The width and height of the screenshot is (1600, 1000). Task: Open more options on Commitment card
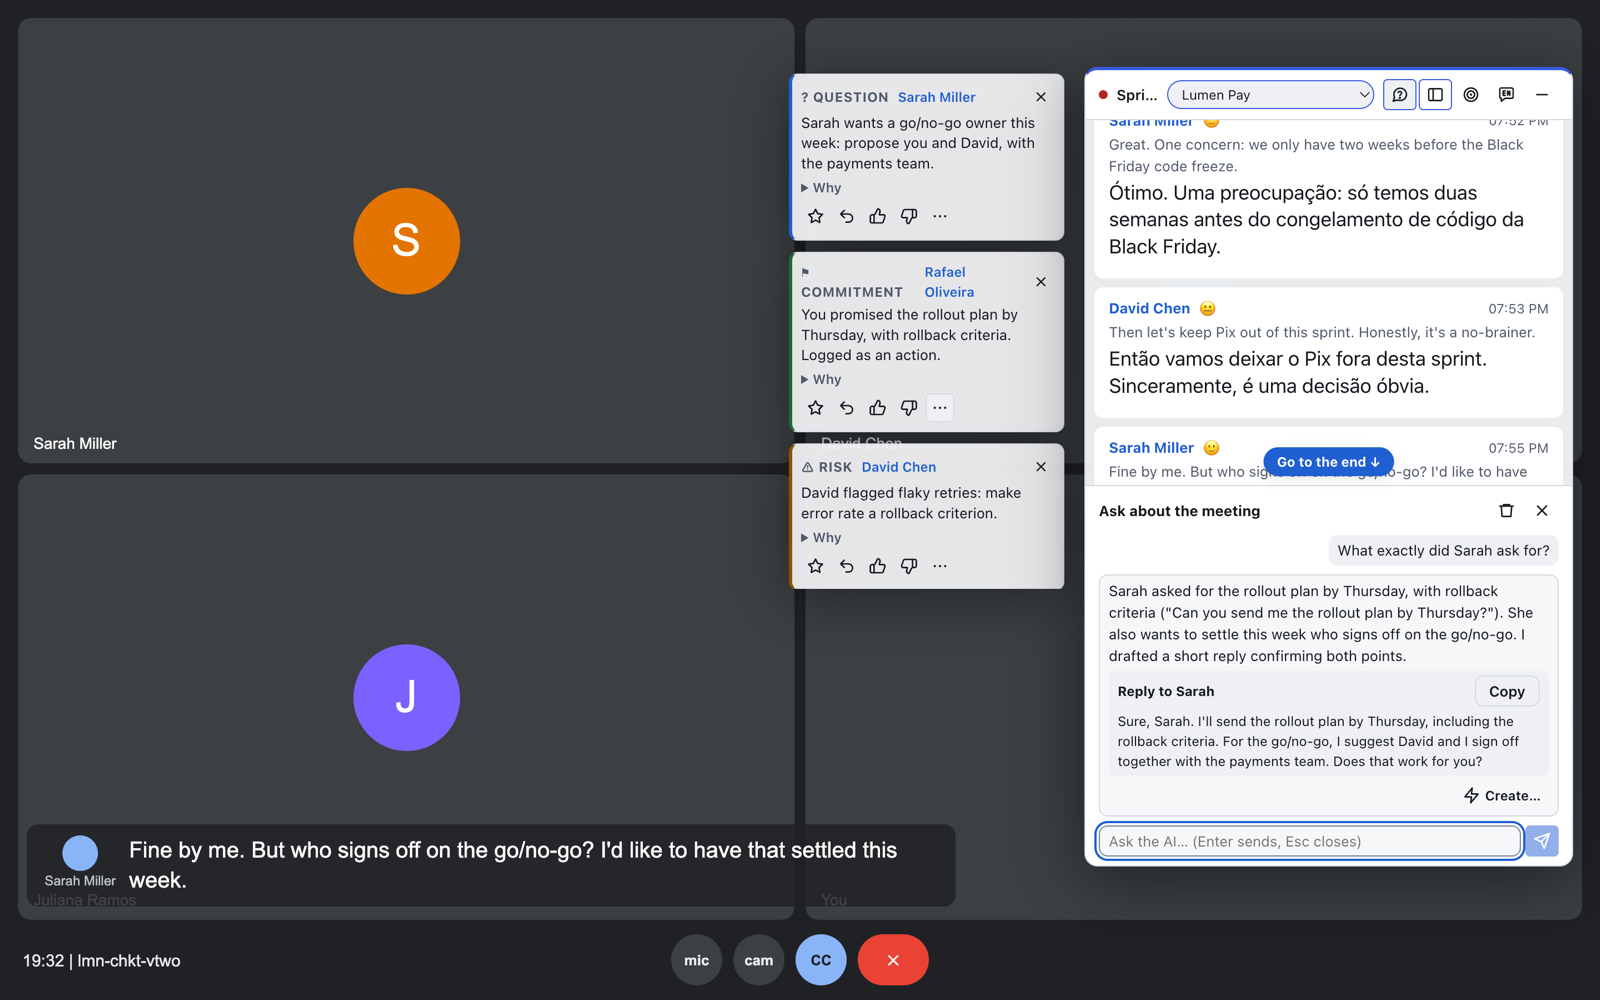tap(940, 408)
